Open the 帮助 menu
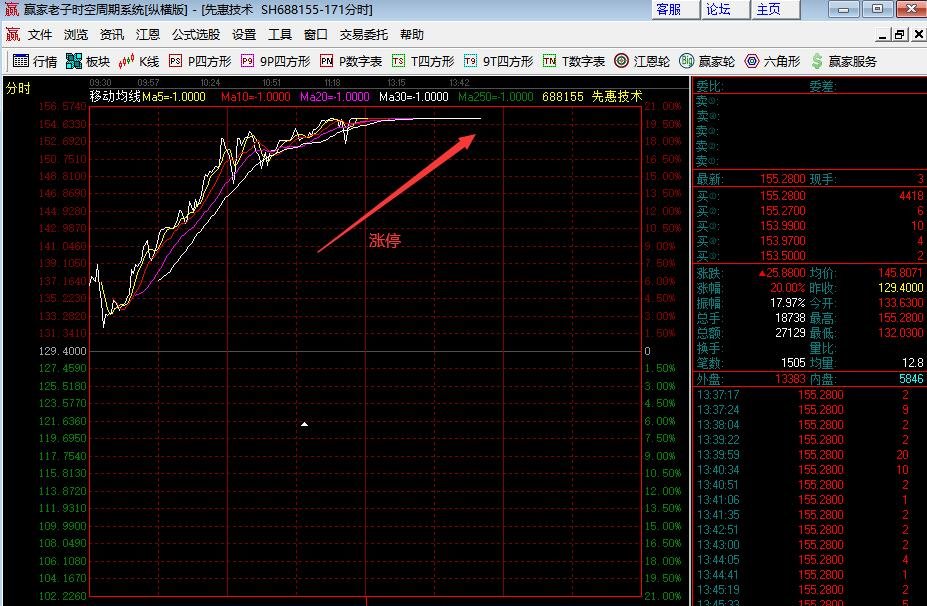 [411, 34]
